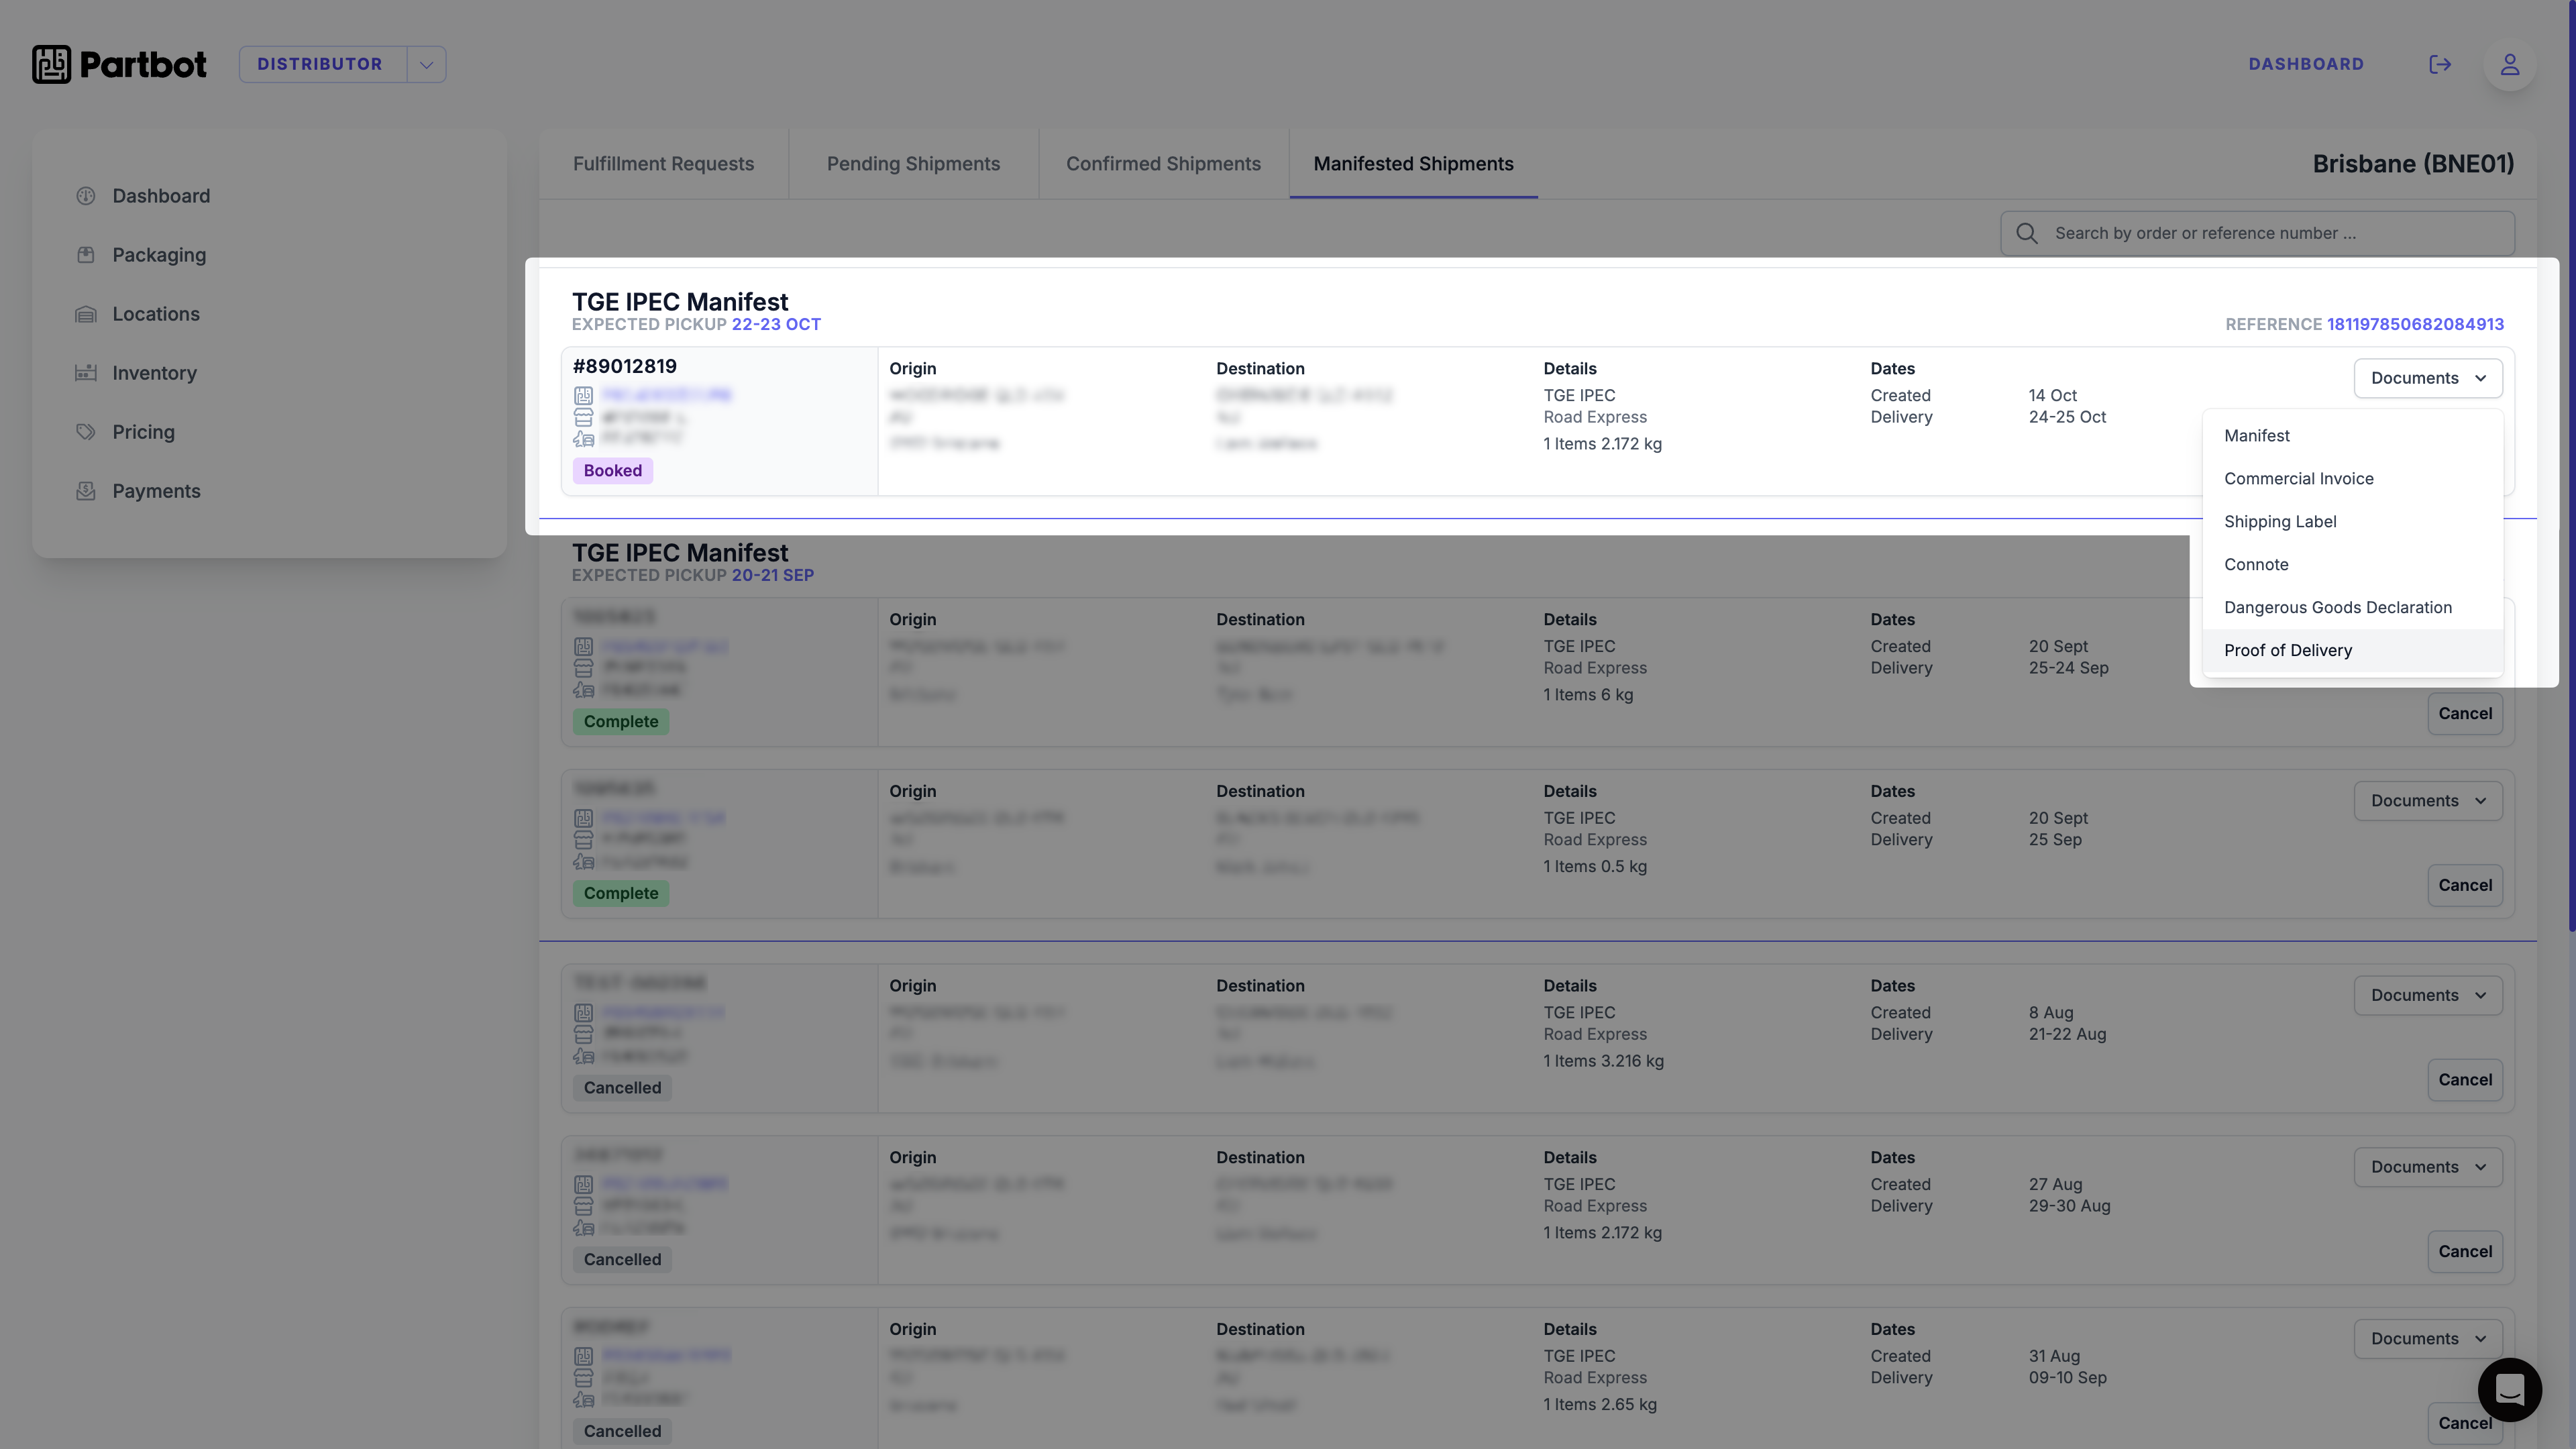Expand the Distributor role dropdown chevron

(x=426, y=64)
